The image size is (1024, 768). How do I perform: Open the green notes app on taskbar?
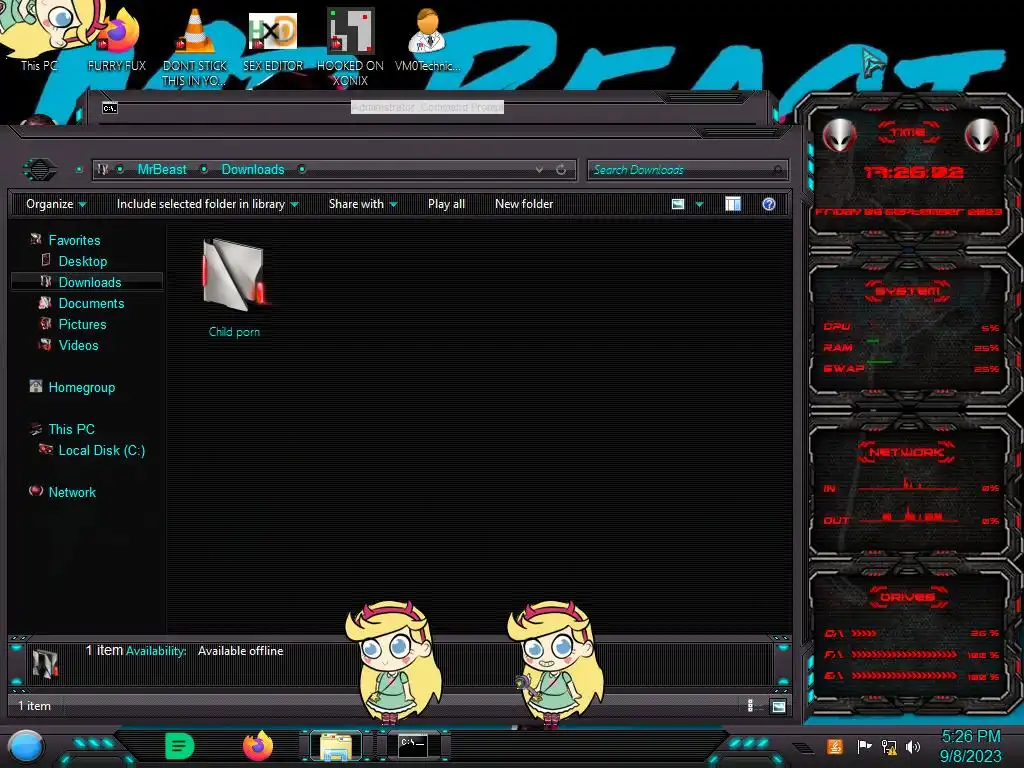(x=180, y=746)
